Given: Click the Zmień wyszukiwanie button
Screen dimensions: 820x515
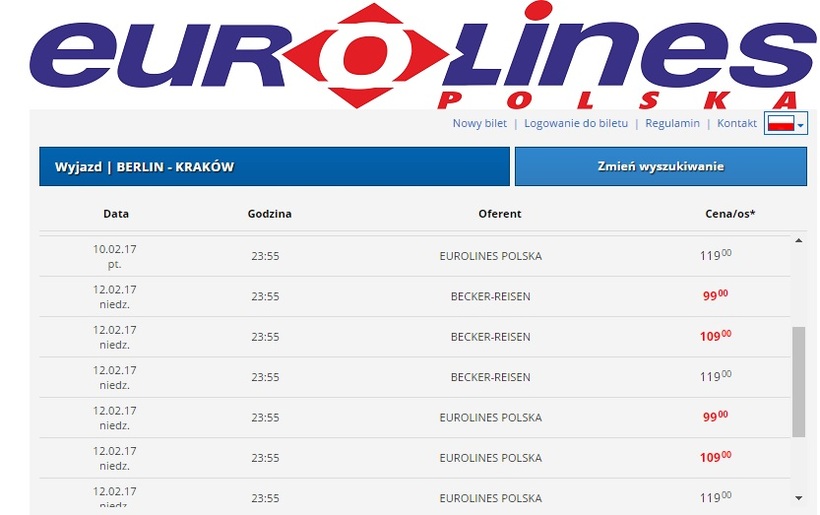Looking at the screenshot, I should 660,166.
